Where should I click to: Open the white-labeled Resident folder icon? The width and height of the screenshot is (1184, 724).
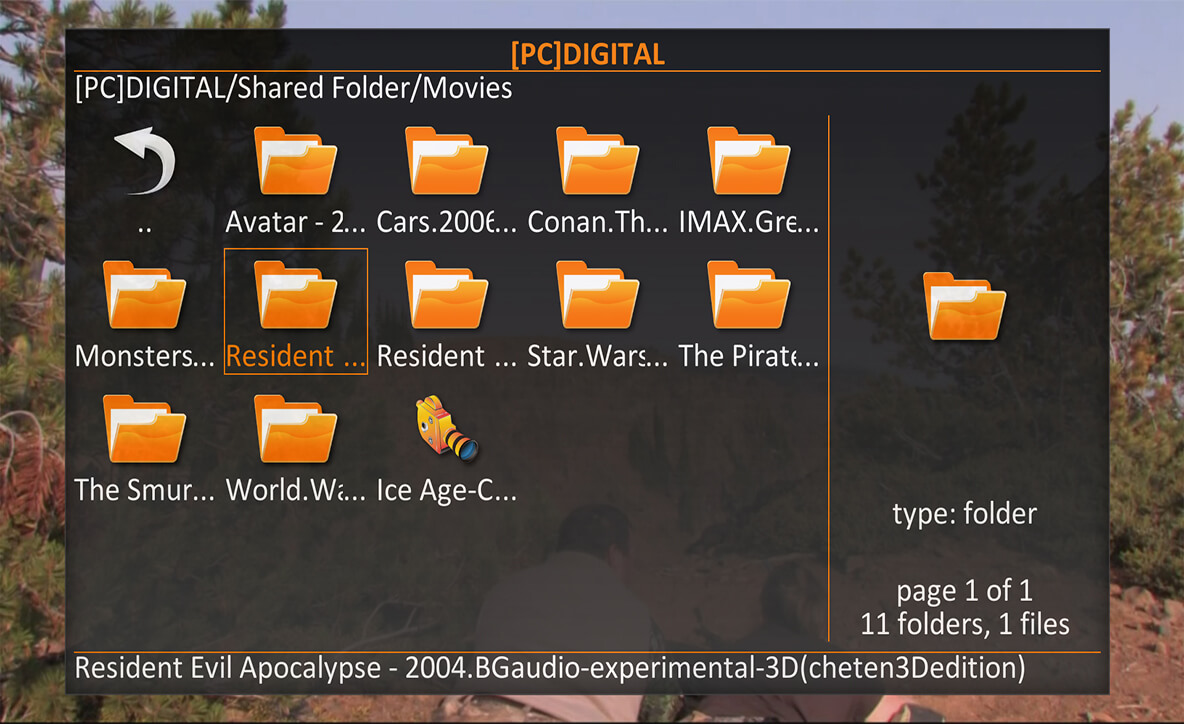tap(446, 295)
